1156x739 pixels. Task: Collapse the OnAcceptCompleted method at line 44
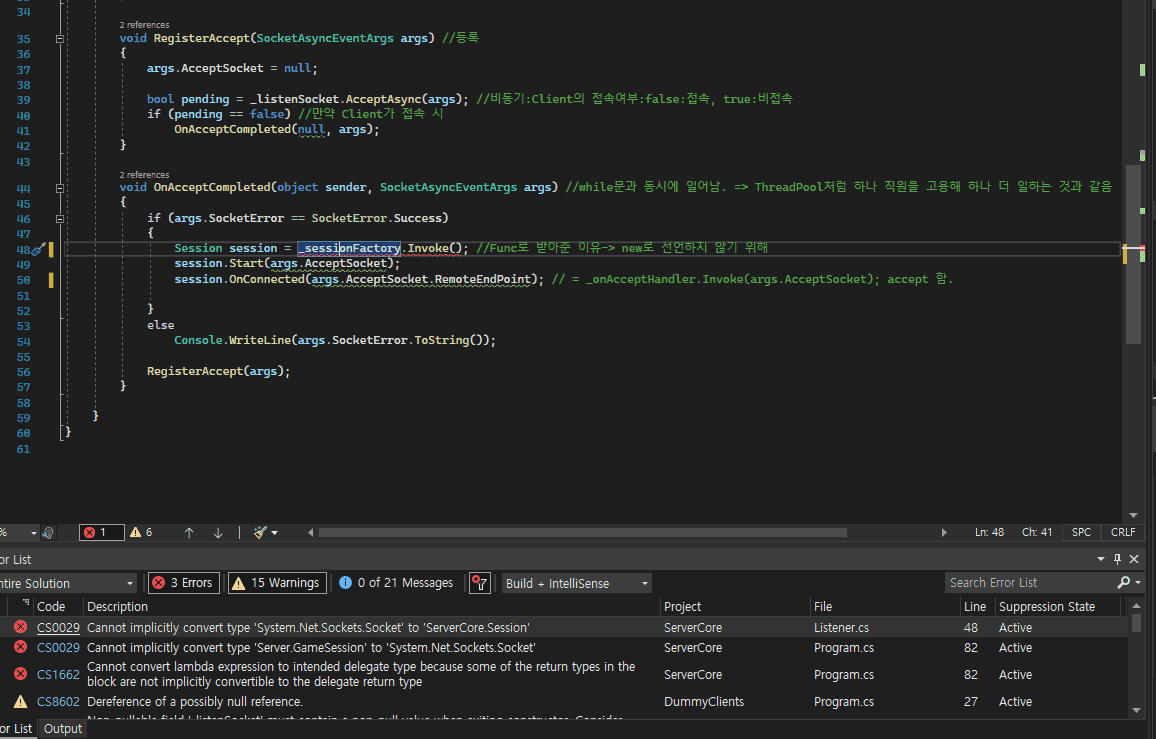60,188
